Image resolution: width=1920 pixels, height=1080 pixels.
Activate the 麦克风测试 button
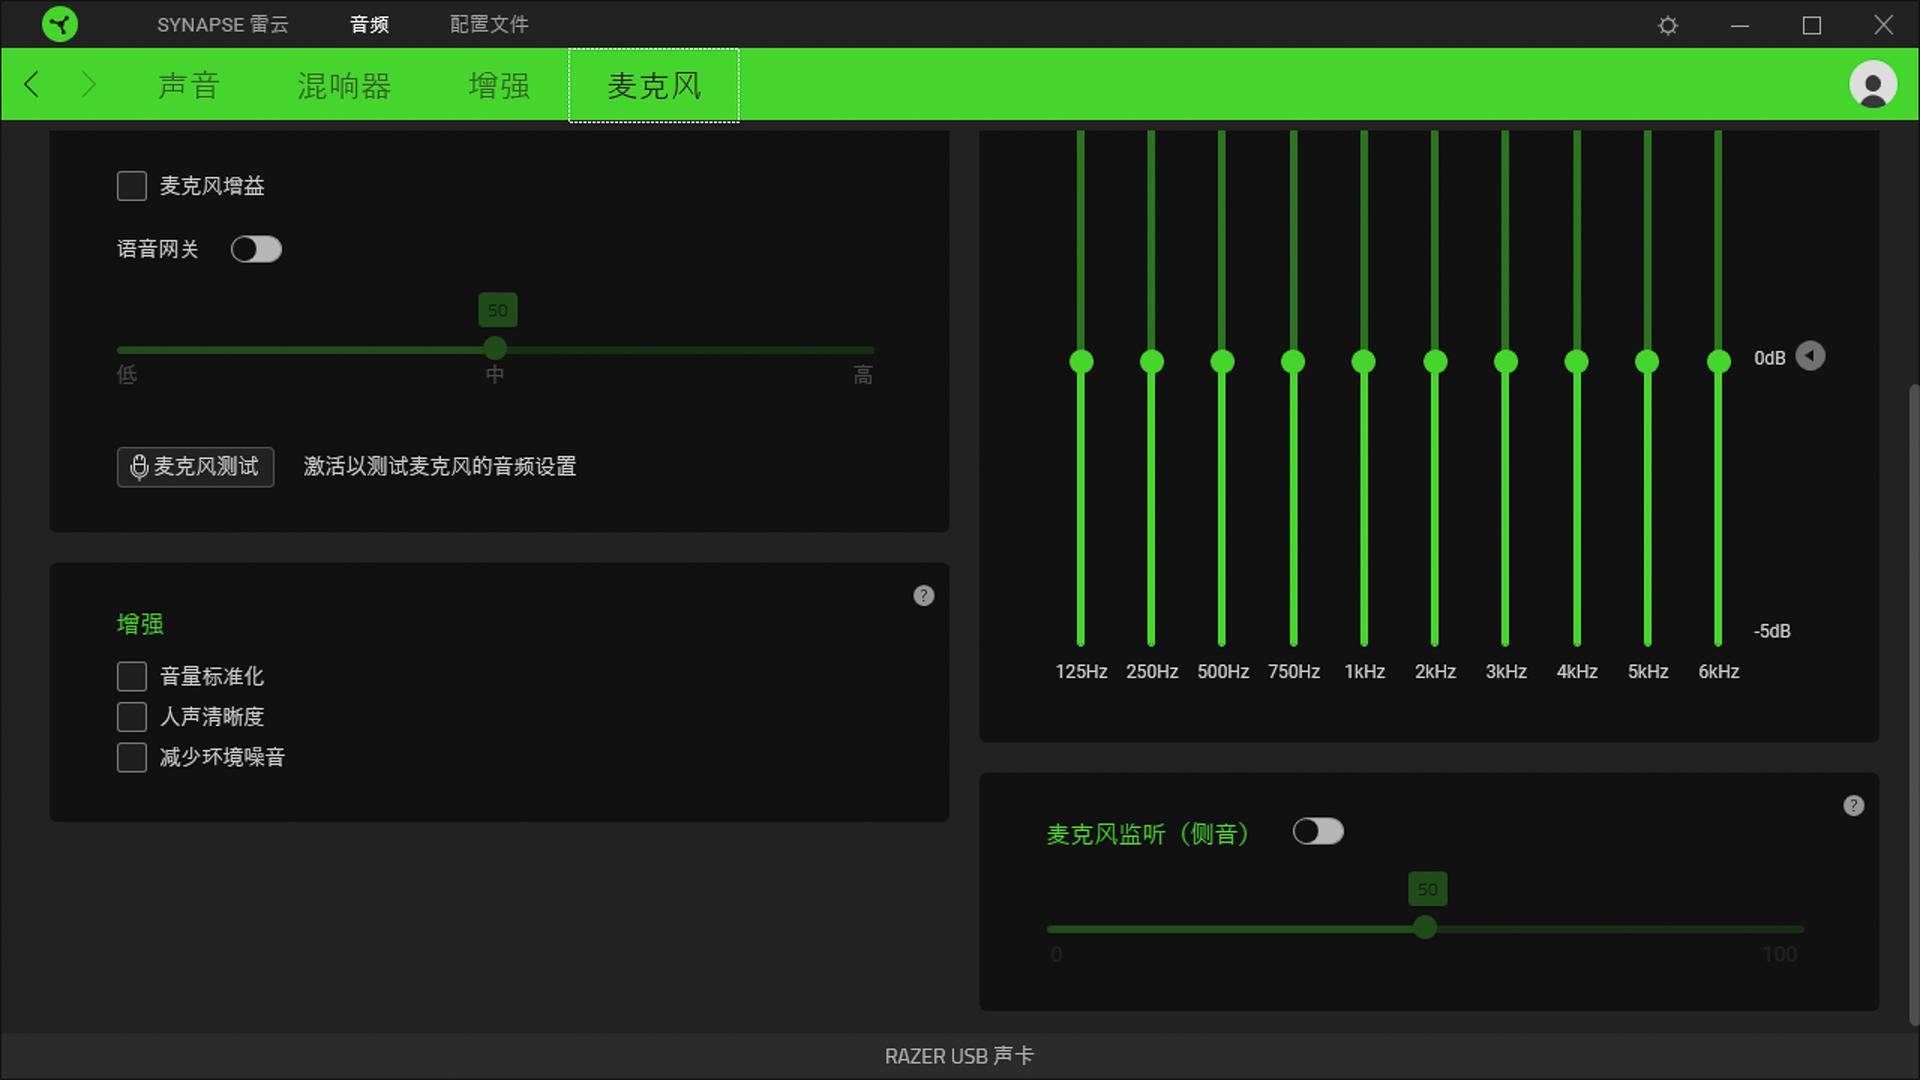click(195, 467)
